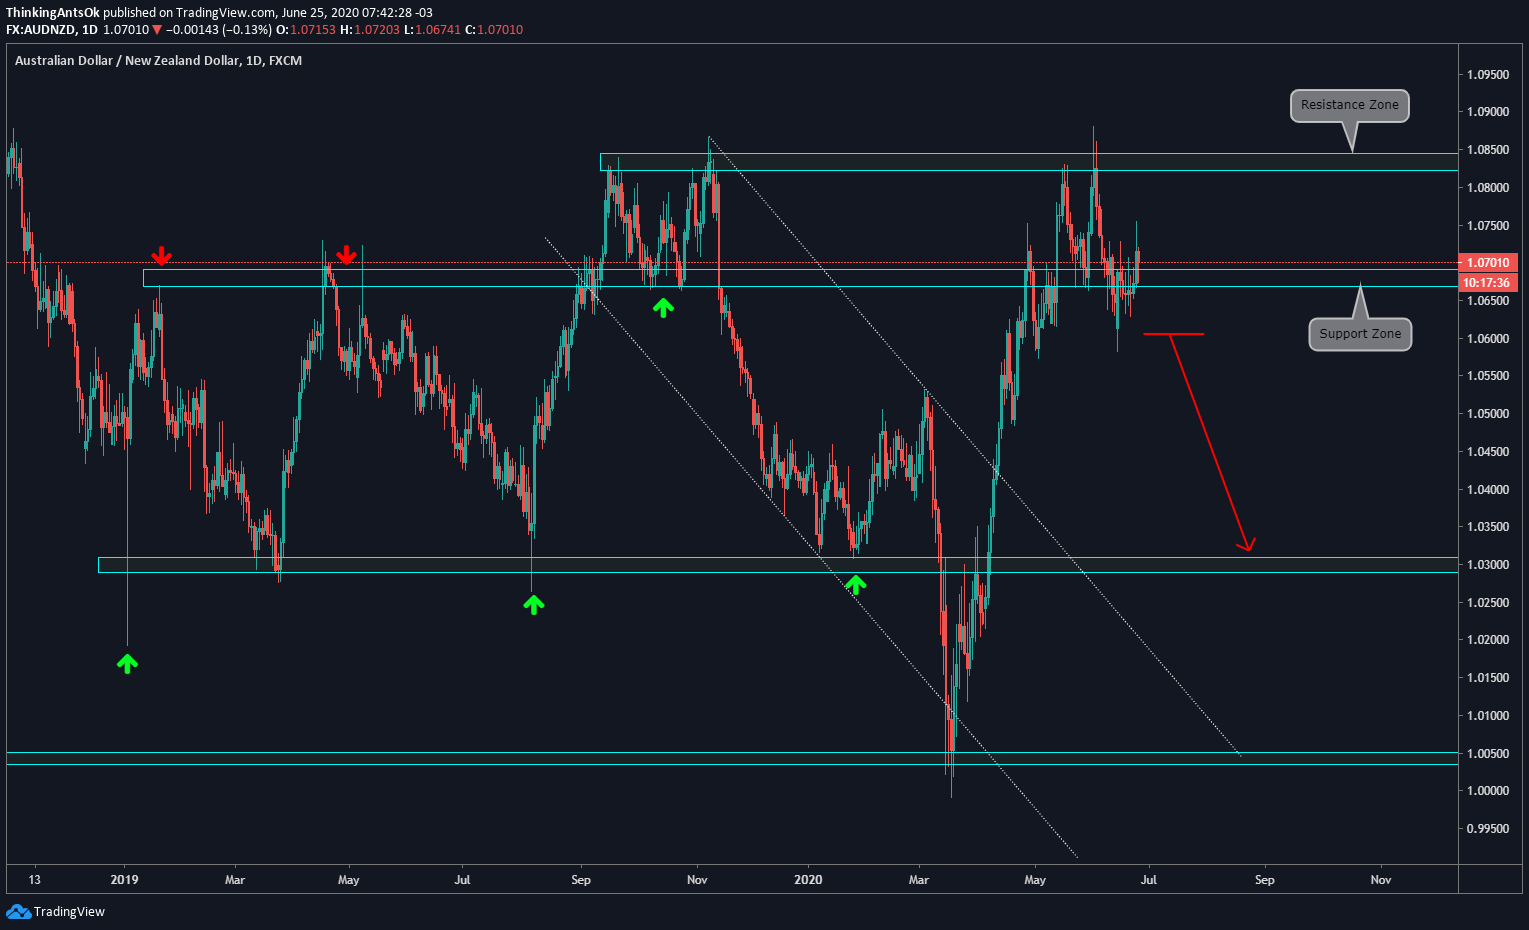Click the 1.02500 price axis label
This screenshot has width=1529, height=930.
[x=1488, y=603]
